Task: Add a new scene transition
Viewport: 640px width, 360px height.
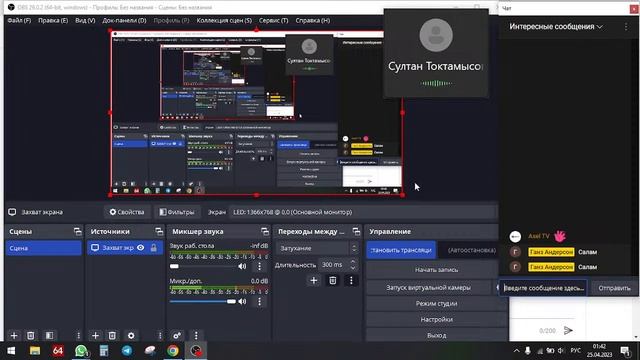Action: click(313, 280)
